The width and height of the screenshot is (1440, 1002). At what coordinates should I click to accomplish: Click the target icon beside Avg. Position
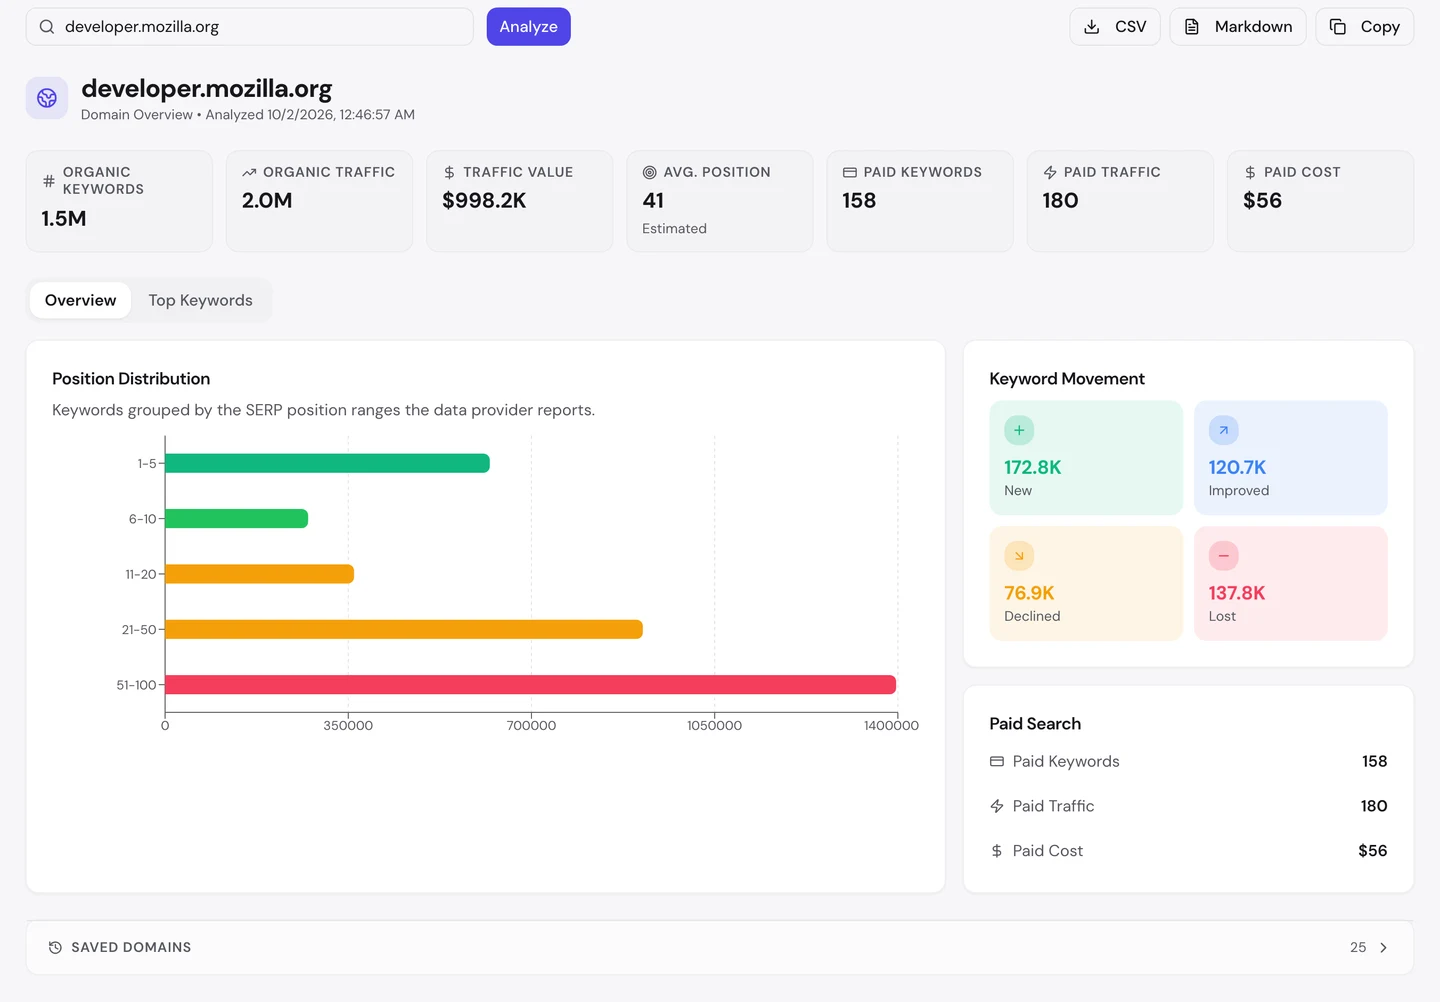point(649,173)
